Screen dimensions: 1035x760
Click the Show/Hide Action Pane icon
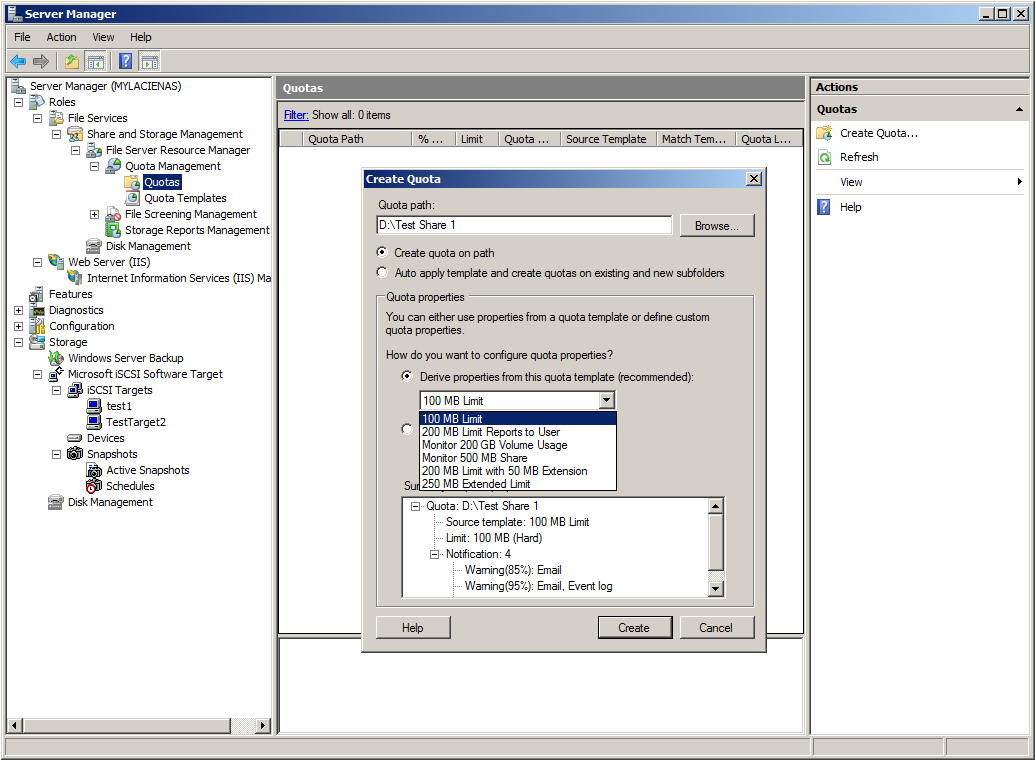pos(150,61)
